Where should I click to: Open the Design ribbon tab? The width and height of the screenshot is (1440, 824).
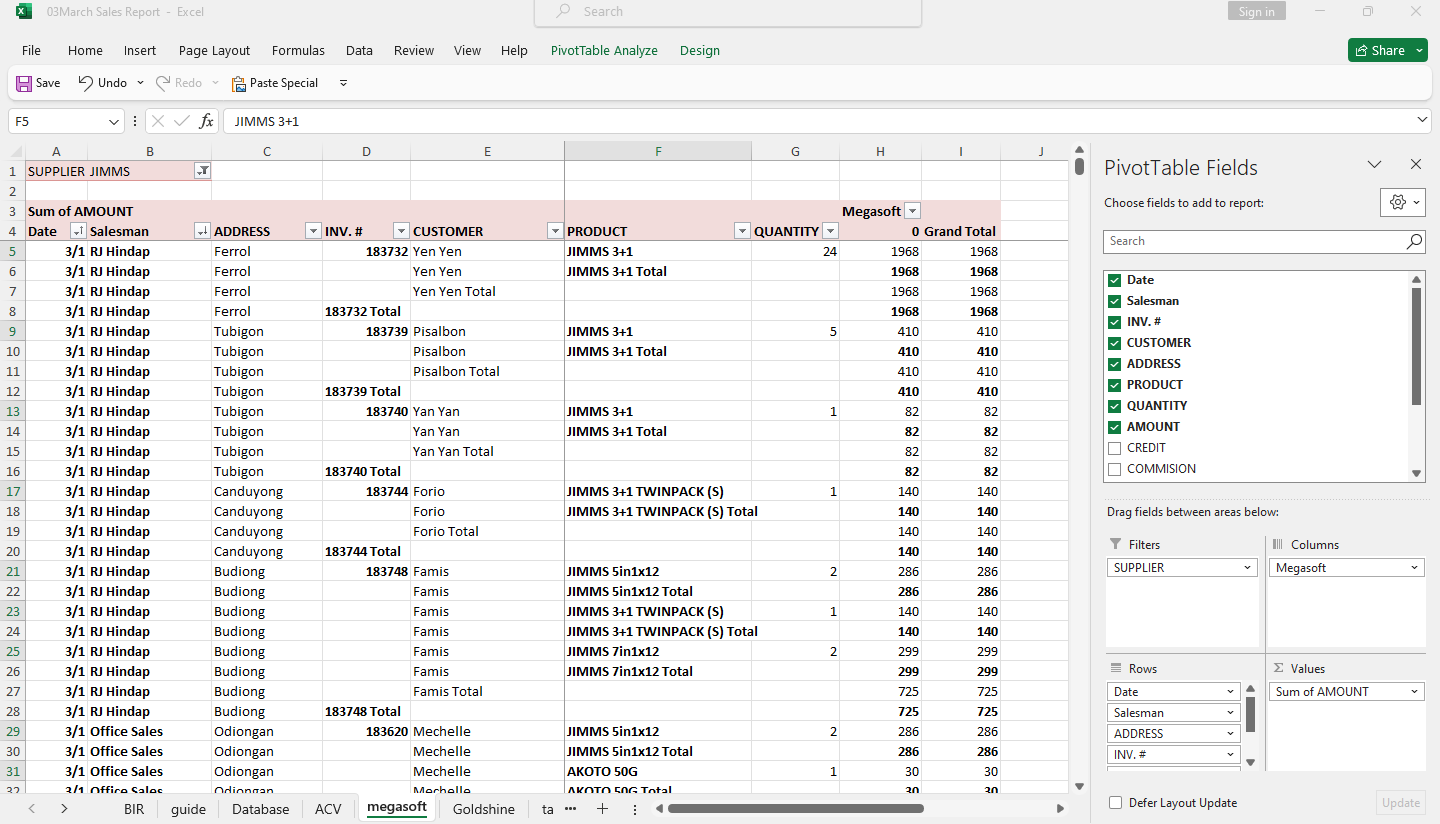pyautogui.click(x=700, y=51)
